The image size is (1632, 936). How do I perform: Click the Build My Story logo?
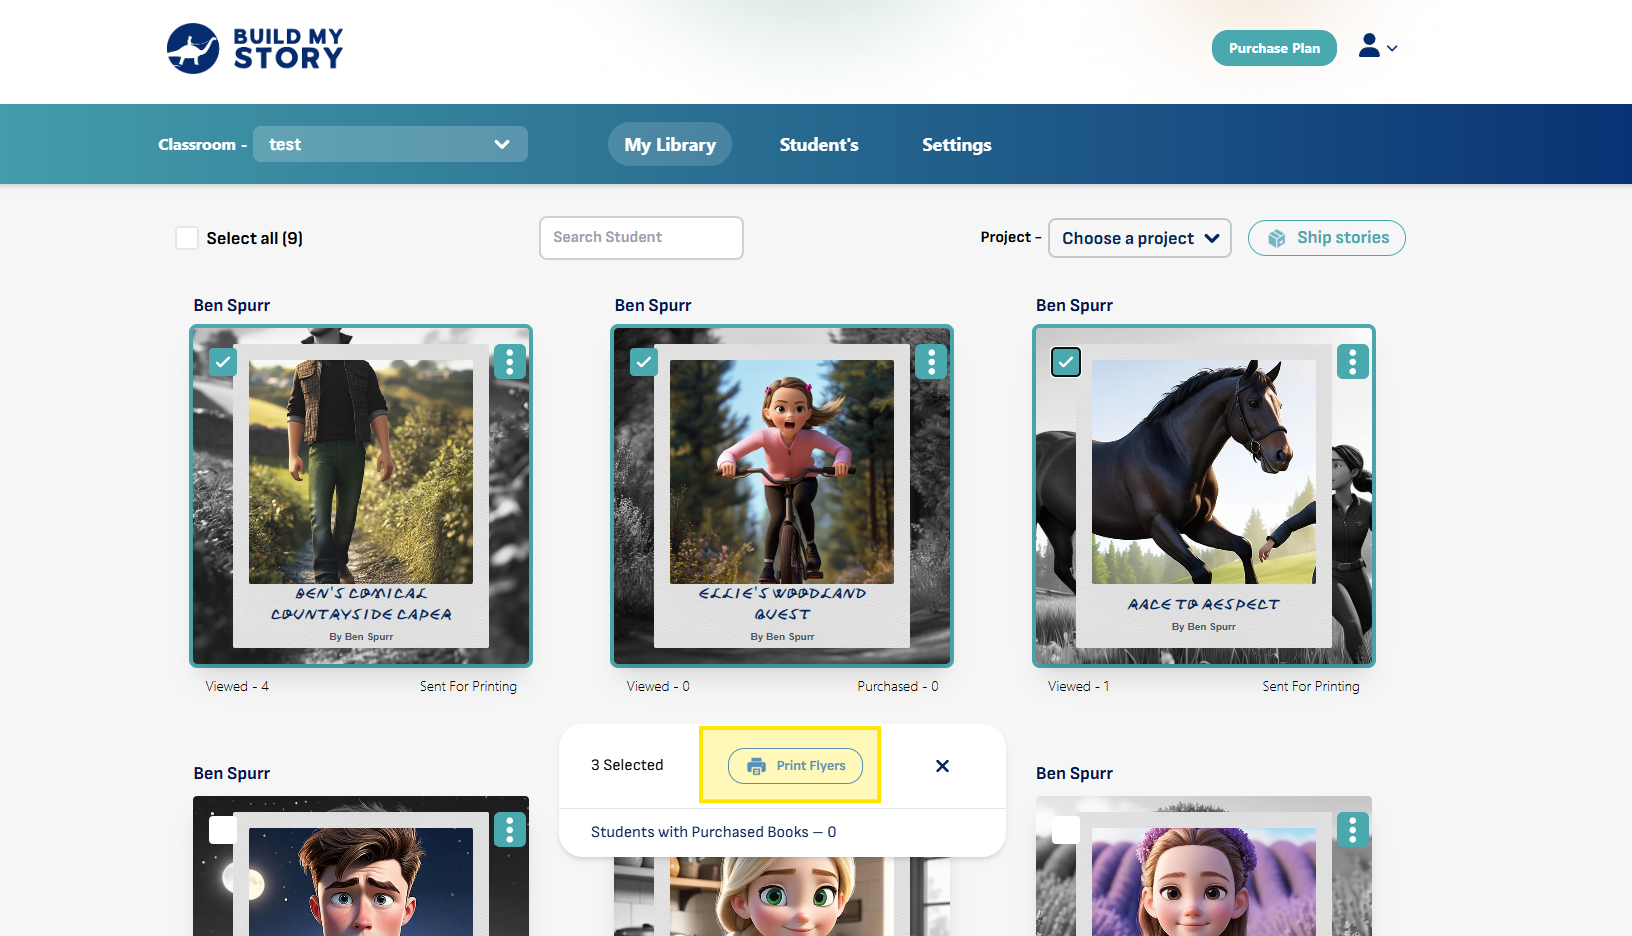255,49
